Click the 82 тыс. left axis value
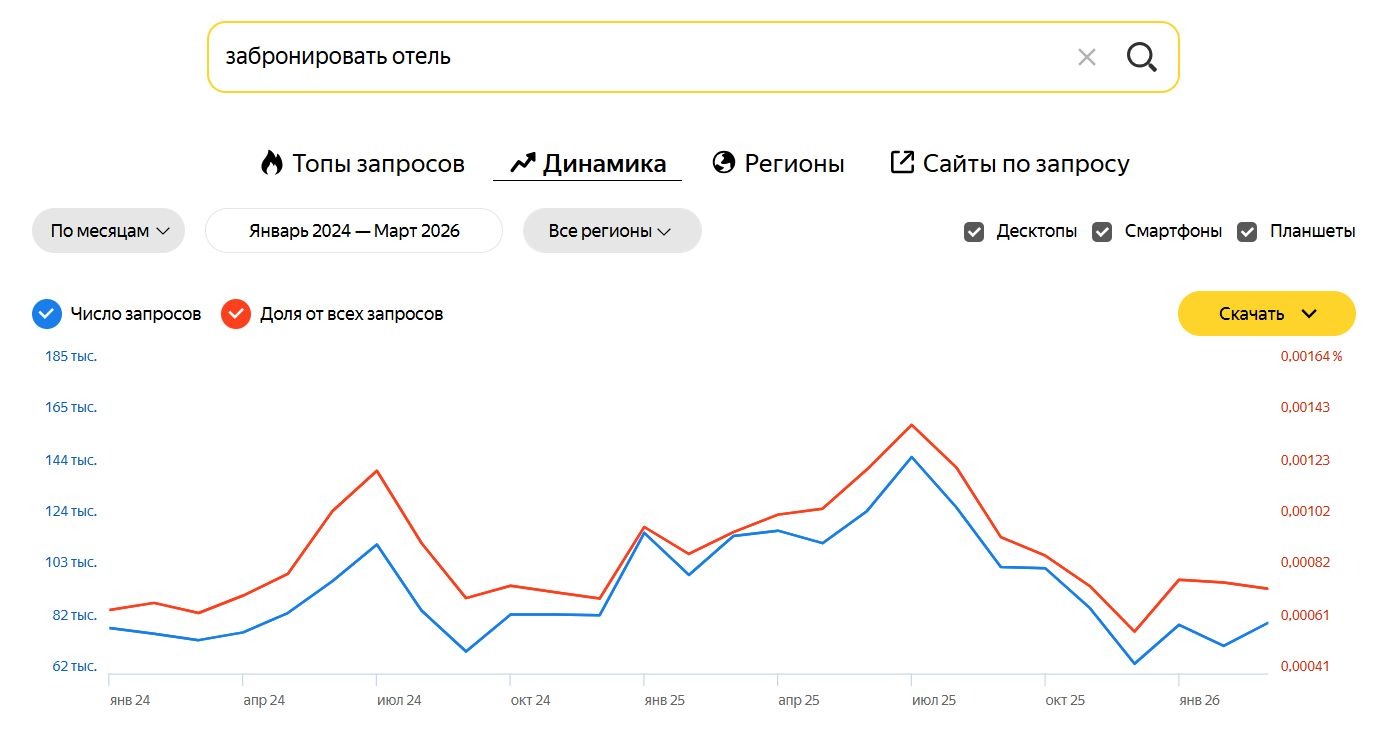1385x740 pixels. point(75,615)
